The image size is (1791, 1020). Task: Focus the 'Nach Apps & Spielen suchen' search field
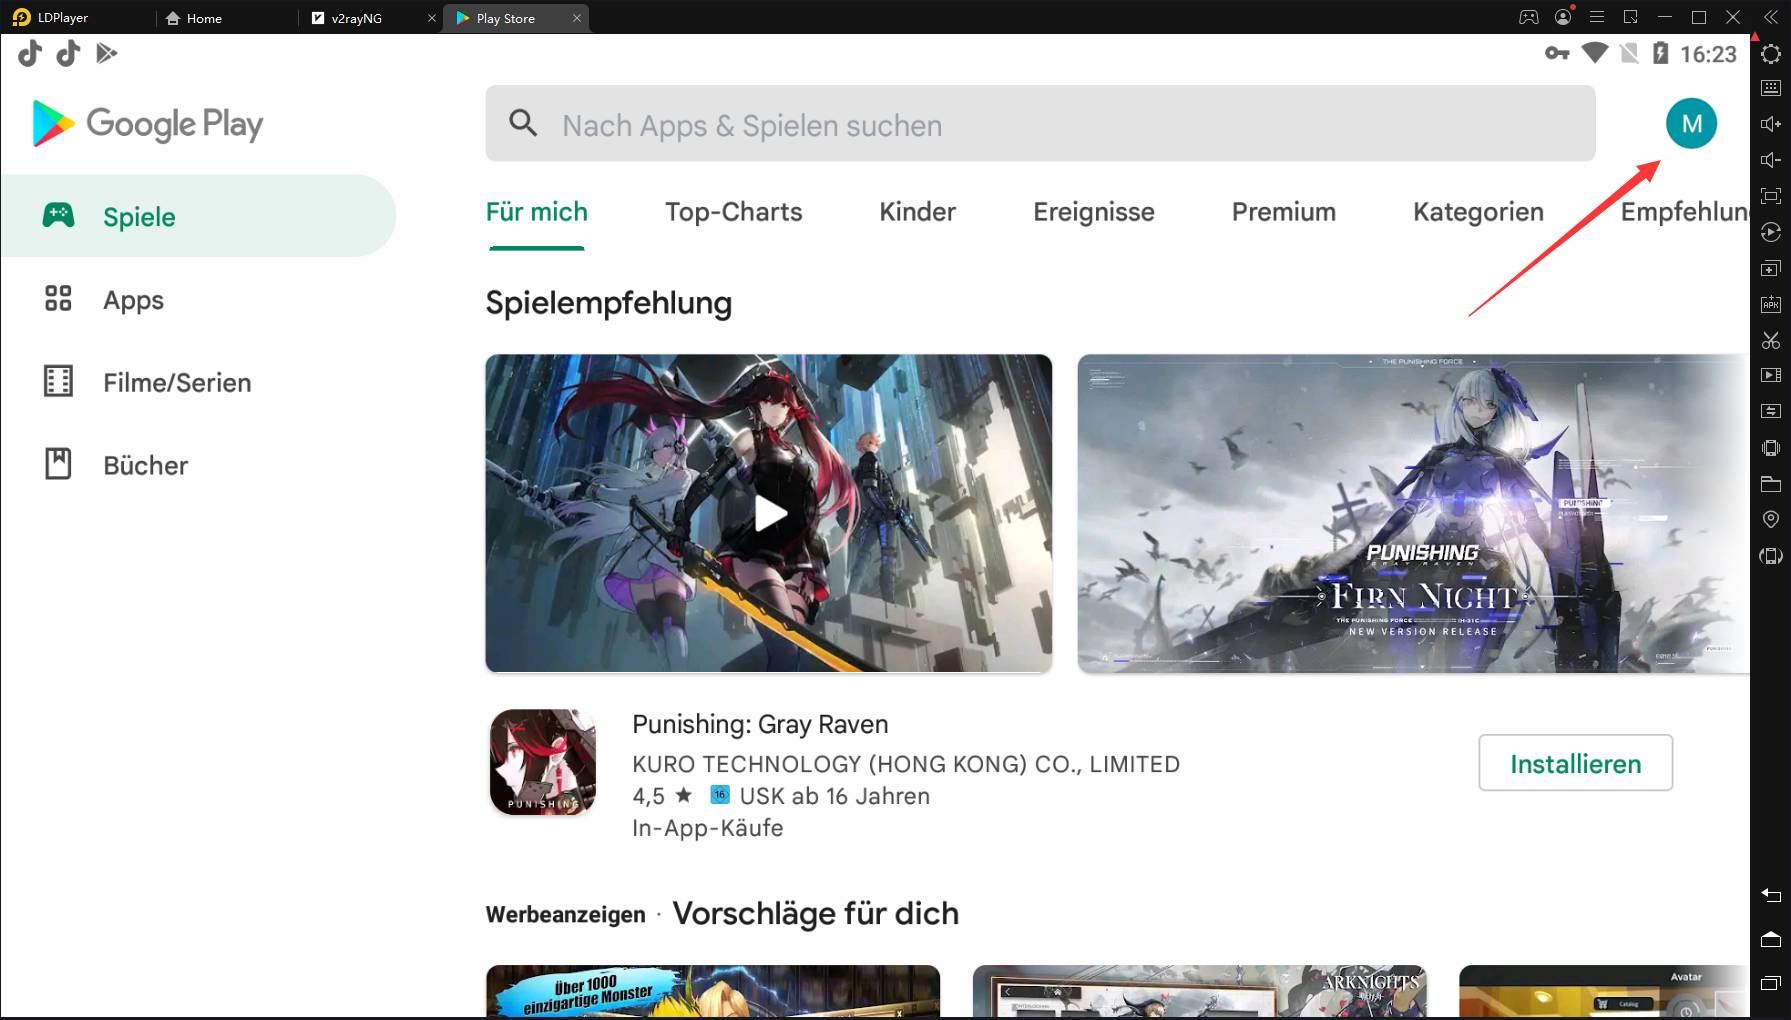(1040, 123)
